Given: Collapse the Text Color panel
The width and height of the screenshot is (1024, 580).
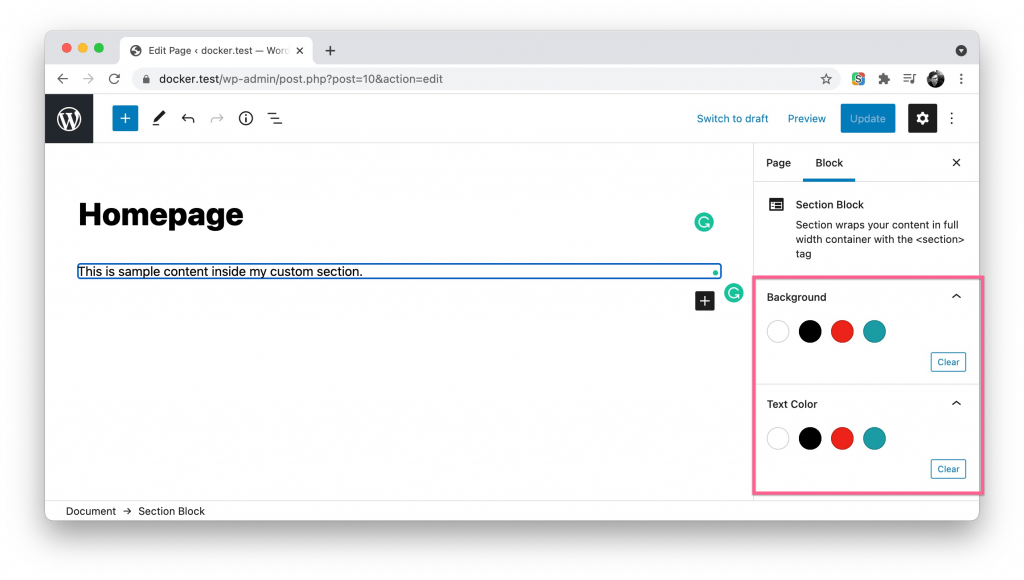Looking at the screenshot, I should coord(956,403).
